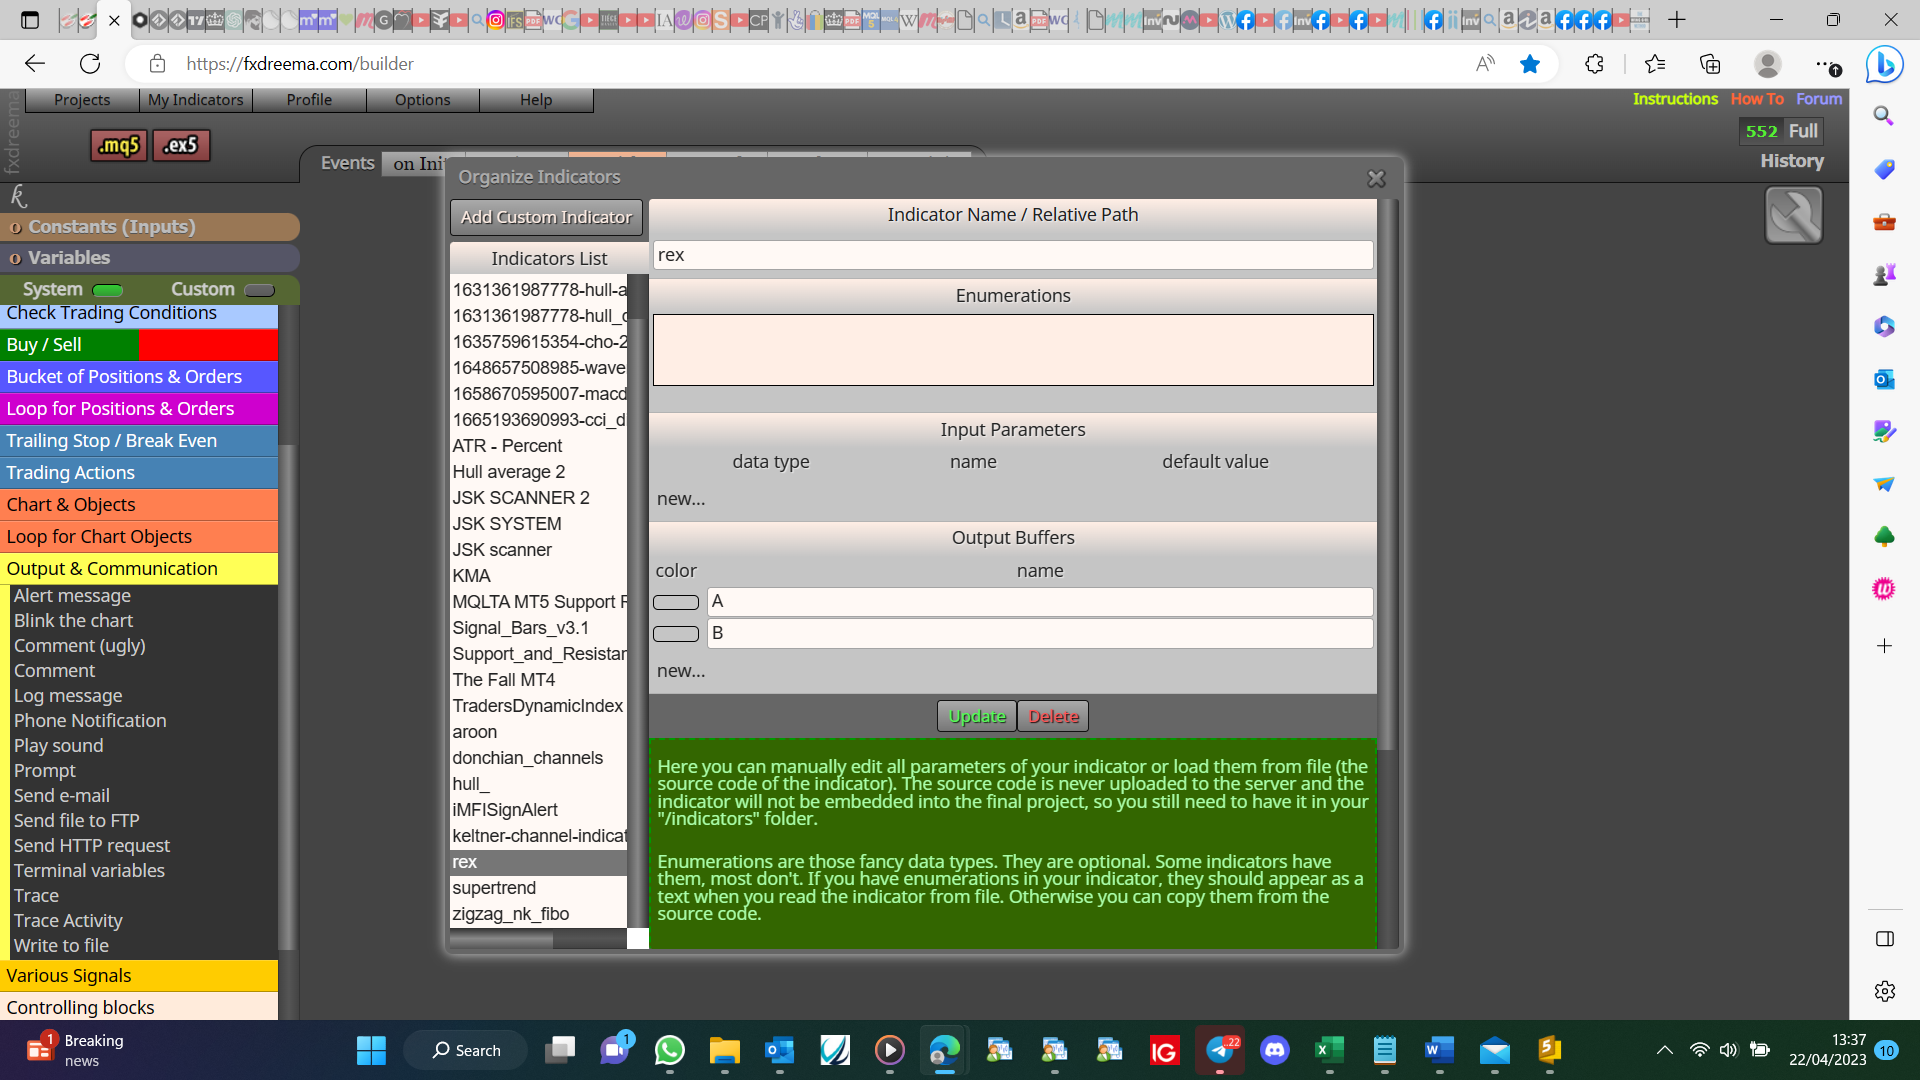Click Add Custom Indicator button
The width and height of the screenshot is (1920, 1080).
[x=546, y=217]
